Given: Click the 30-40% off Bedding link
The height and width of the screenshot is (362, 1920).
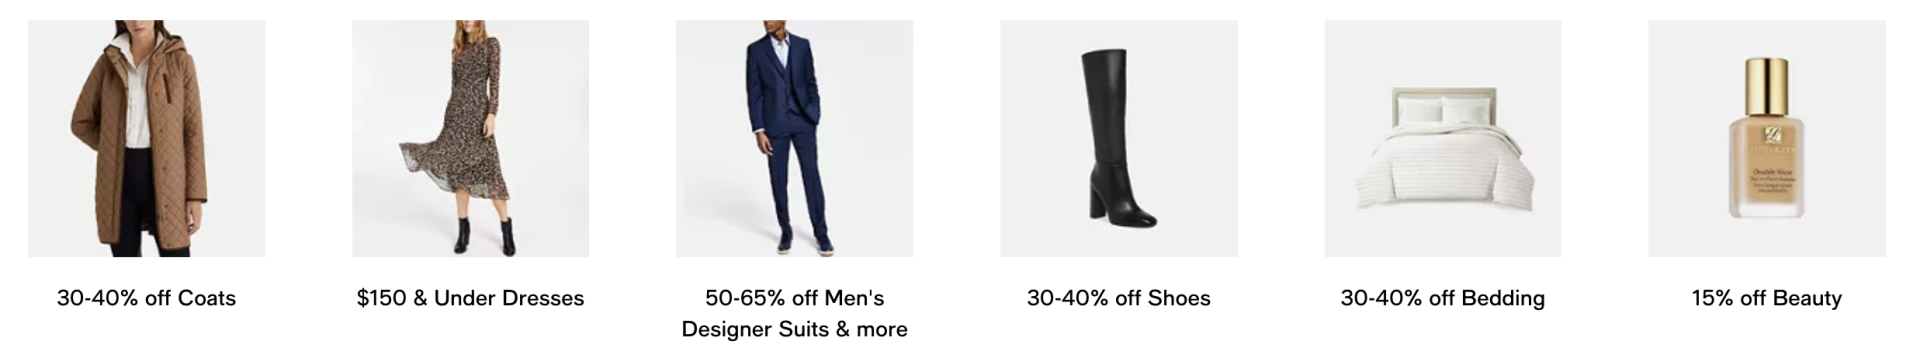Looking at the screenshot, I should click(x=1442, y=298).
